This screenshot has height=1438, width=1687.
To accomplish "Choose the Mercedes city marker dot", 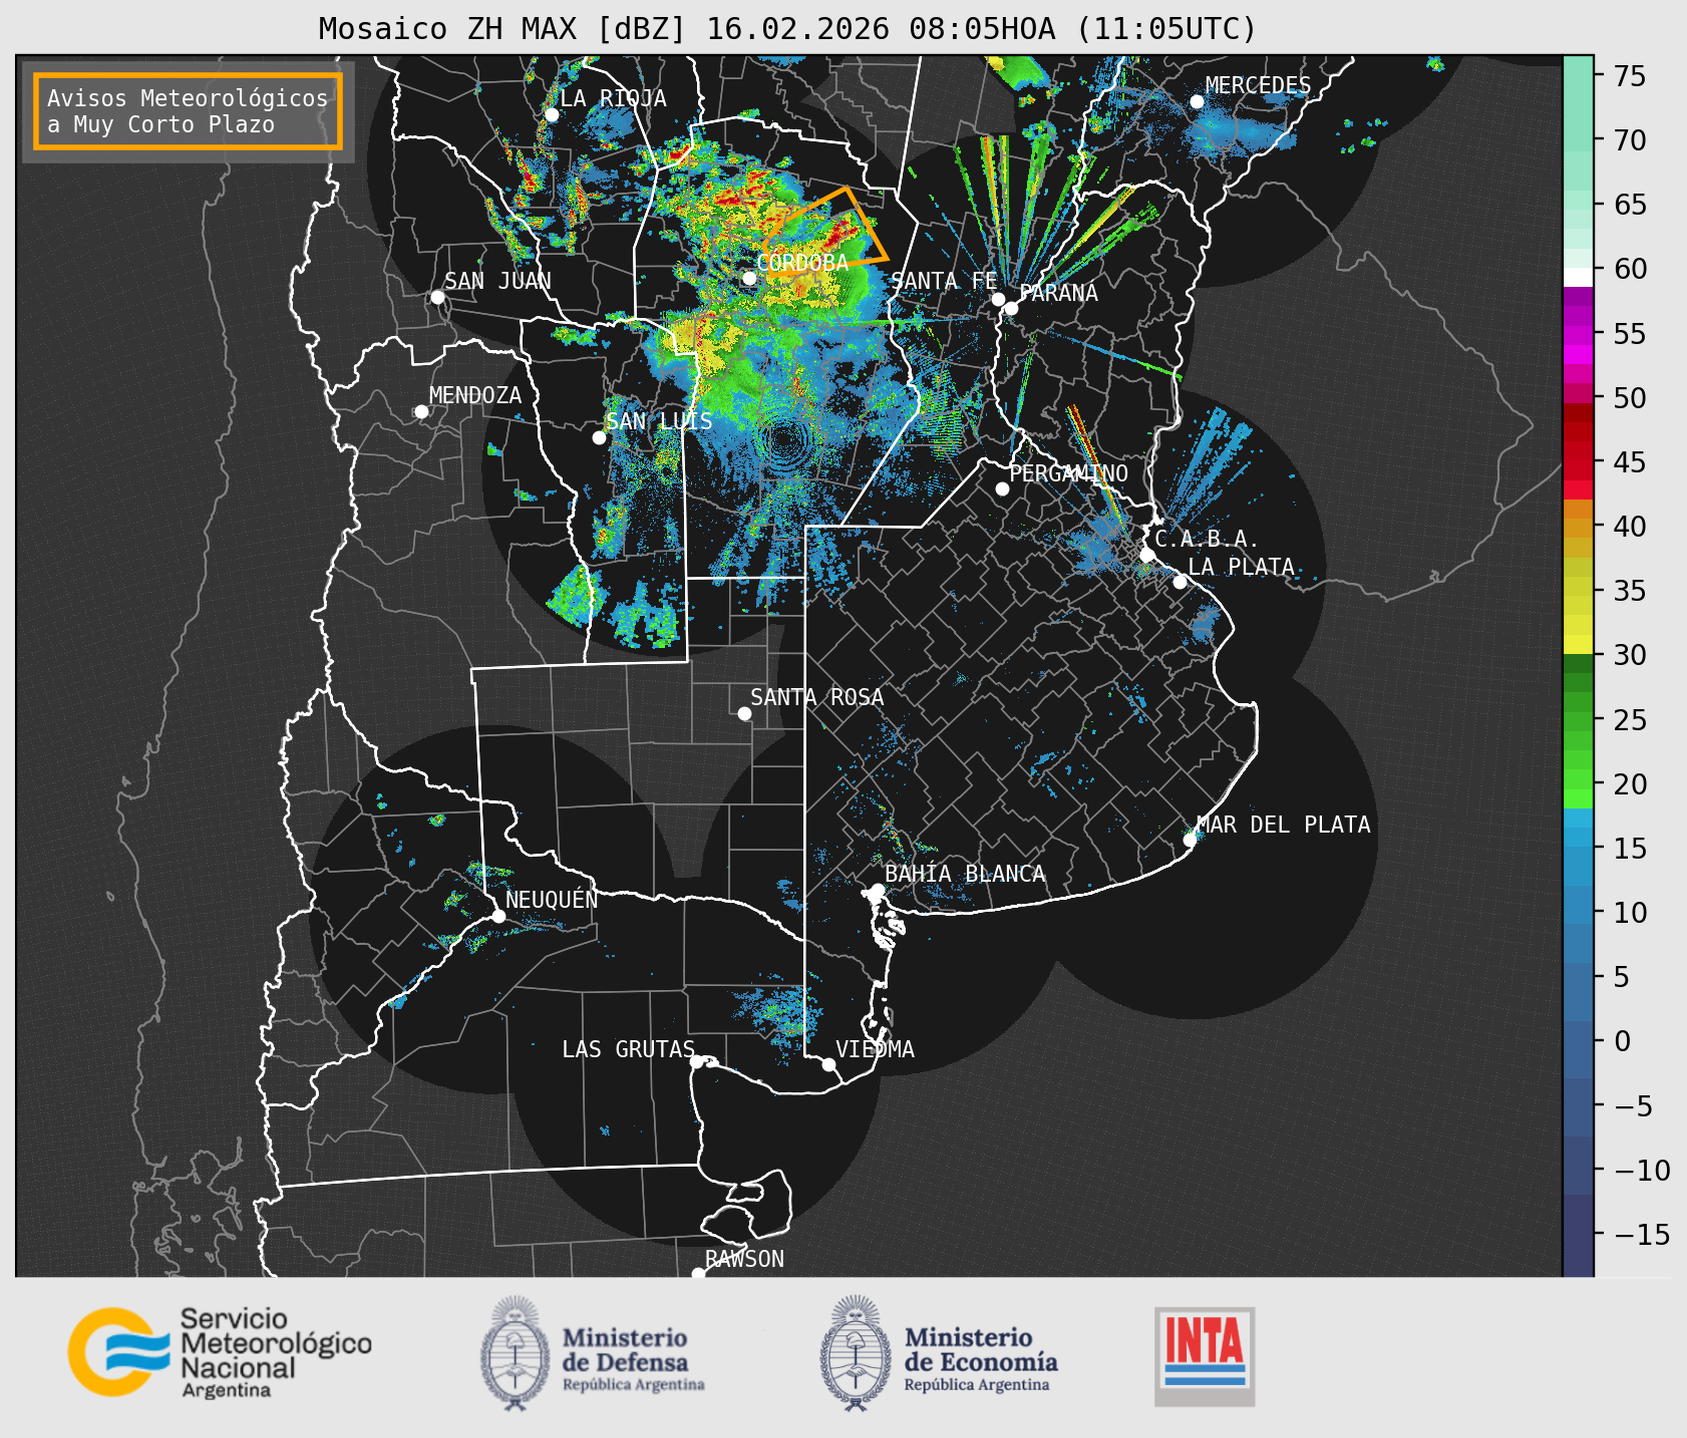I will click(1197, 102).
